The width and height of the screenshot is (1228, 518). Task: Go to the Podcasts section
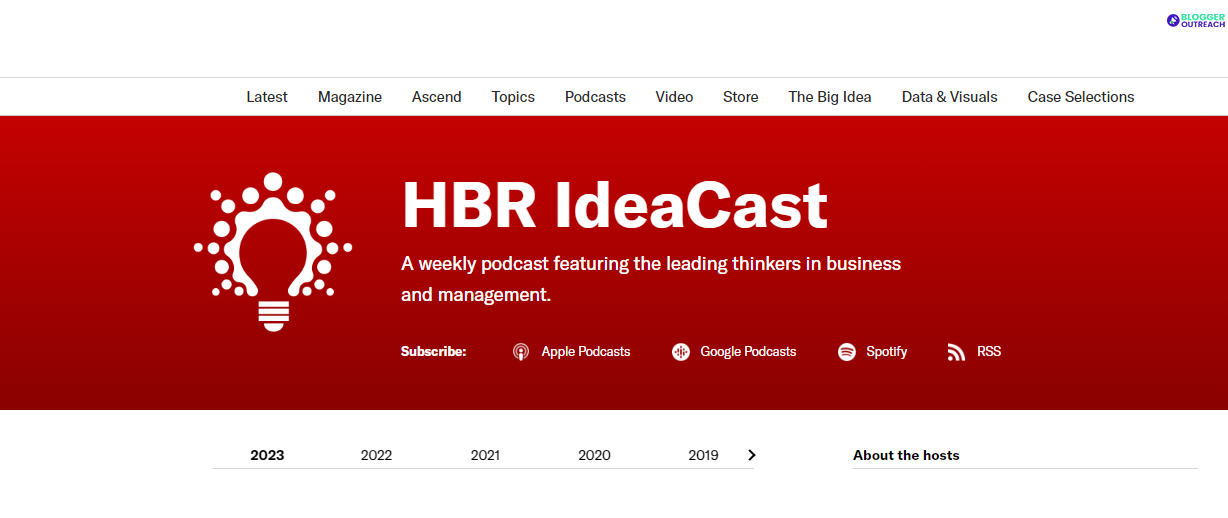click(x=595, y=97)
